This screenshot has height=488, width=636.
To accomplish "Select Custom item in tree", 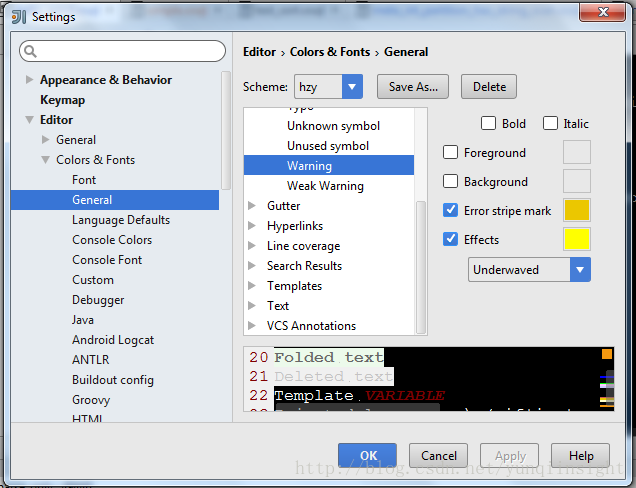I will coord(93,280).
